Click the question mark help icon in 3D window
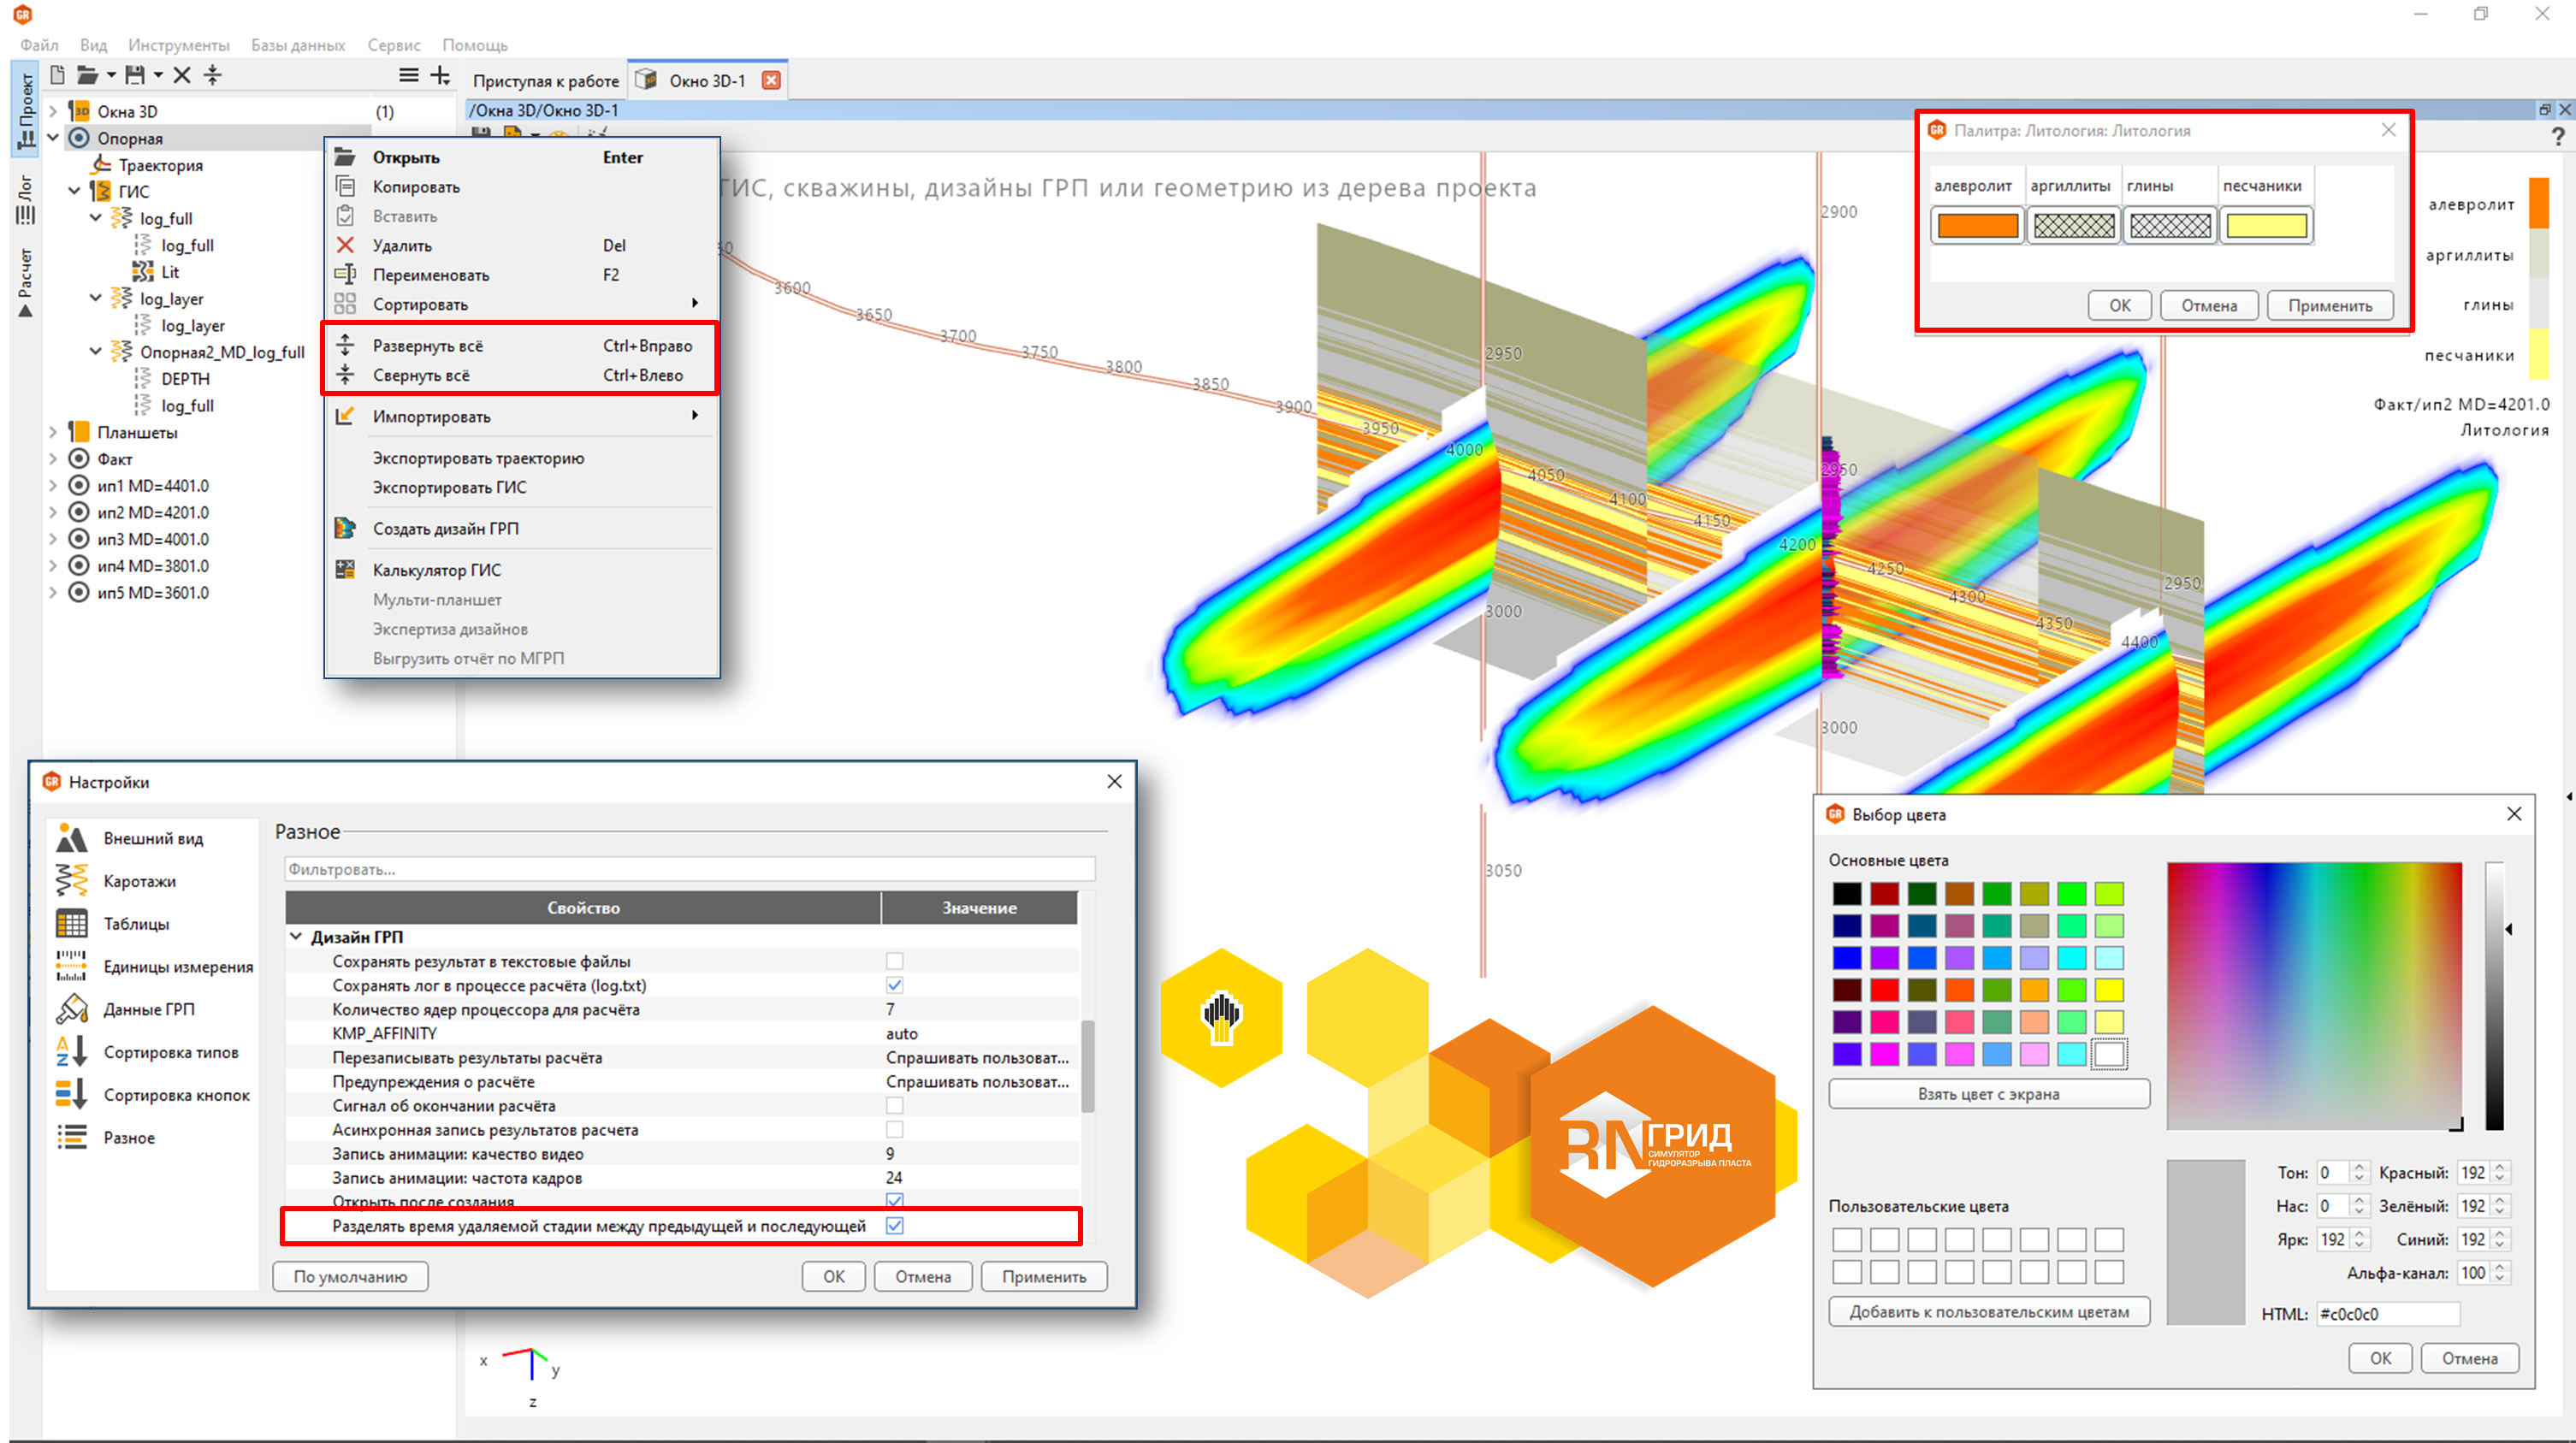Screen dimensions: 2576x1443 (x=2558, y=137)
